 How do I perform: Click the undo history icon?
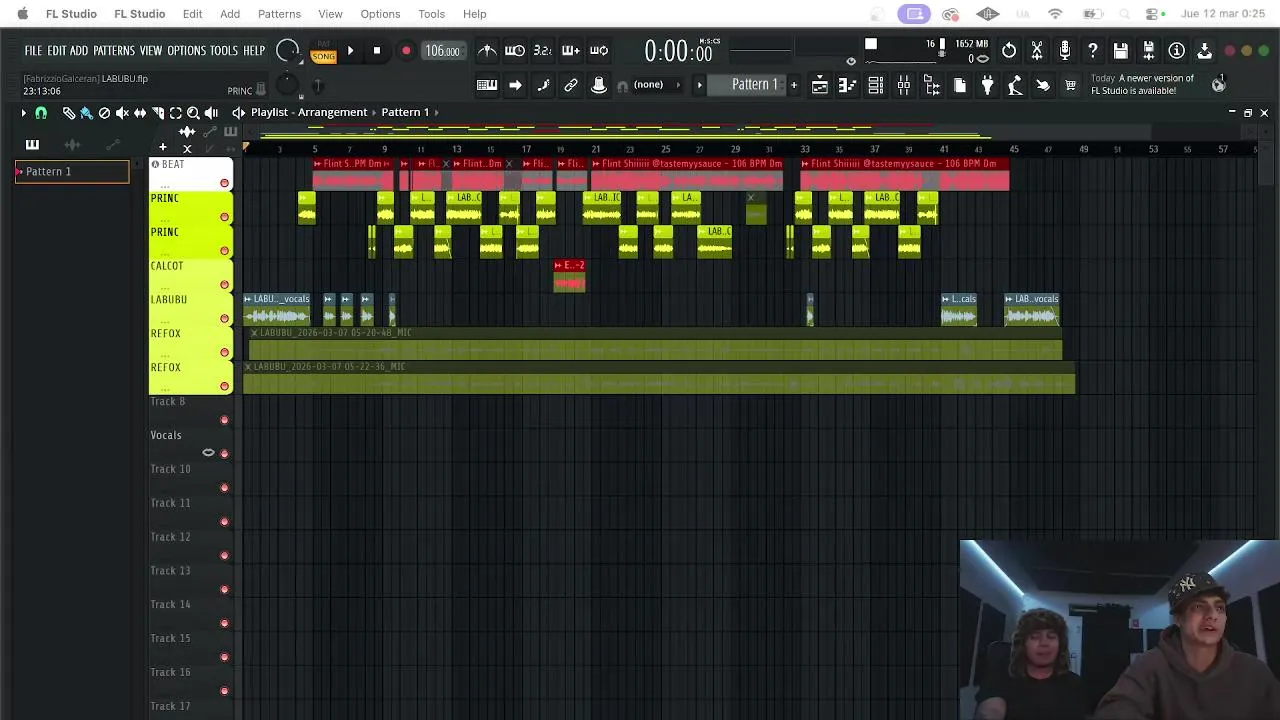1009,51
